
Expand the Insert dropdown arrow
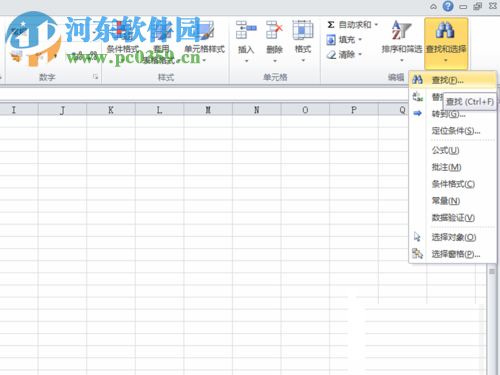pyautogui.click(x=246, y=61)
